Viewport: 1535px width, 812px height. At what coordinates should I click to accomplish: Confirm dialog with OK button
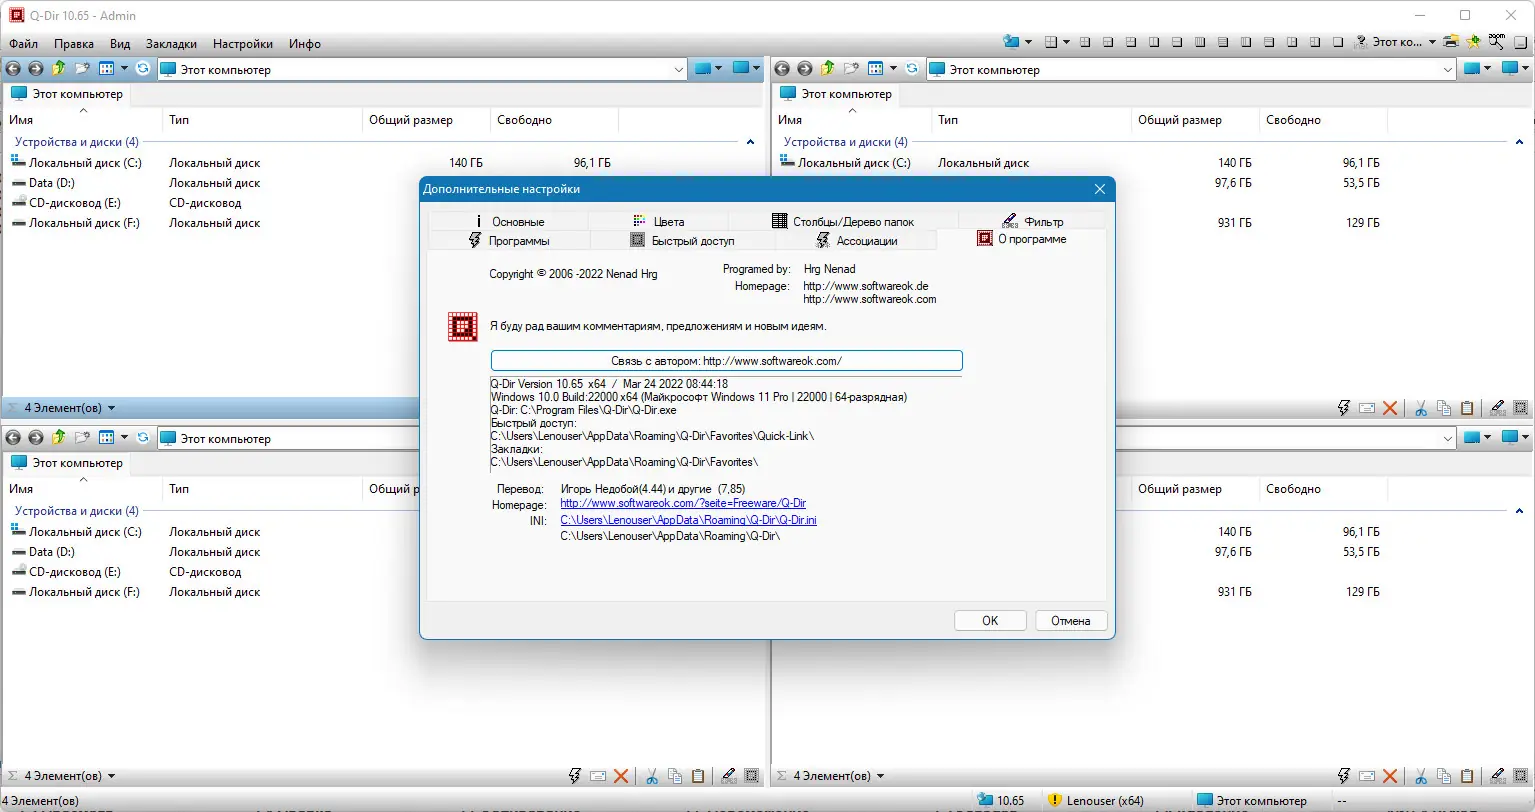click(x=990, y=621)
